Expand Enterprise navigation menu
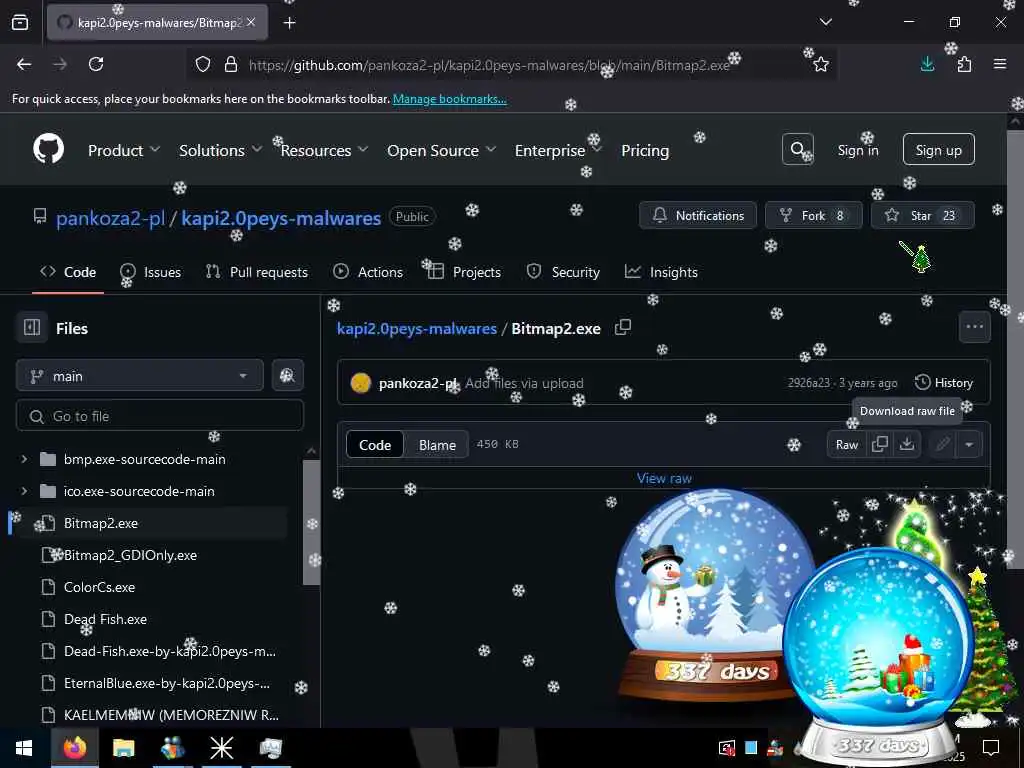The height and width of the screenshot is (768, 1024). click(x=558, y=150)
